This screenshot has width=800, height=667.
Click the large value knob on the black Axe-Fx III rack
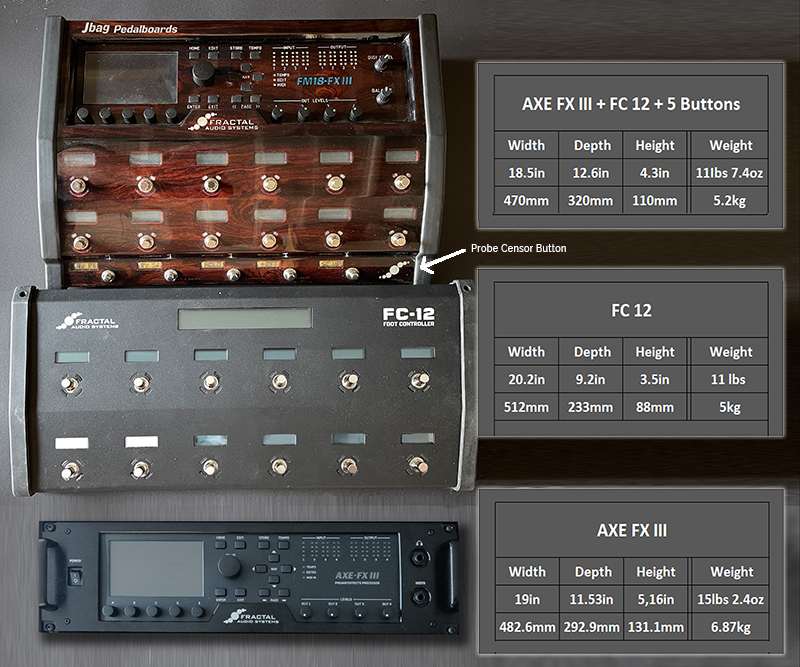pyautogui.click(x=230, y=566)
